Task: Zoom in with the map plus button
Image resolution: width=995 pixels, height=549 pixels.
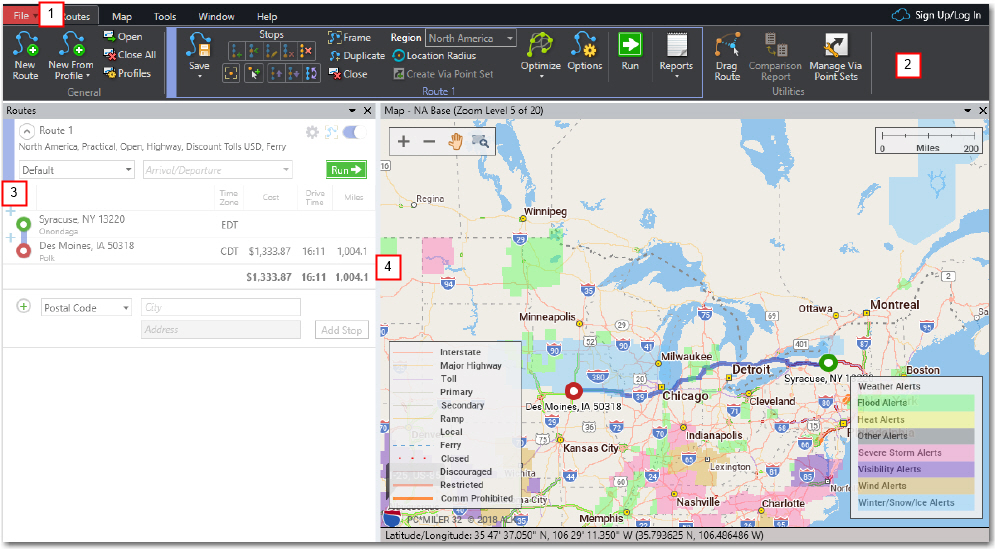Action: [x=404, y=141]
